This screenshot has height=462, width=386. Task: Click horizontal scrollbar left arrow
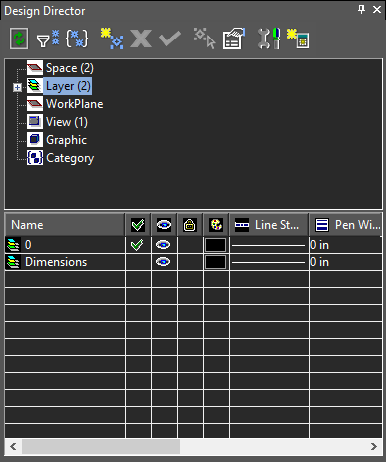tap(13, 447)
